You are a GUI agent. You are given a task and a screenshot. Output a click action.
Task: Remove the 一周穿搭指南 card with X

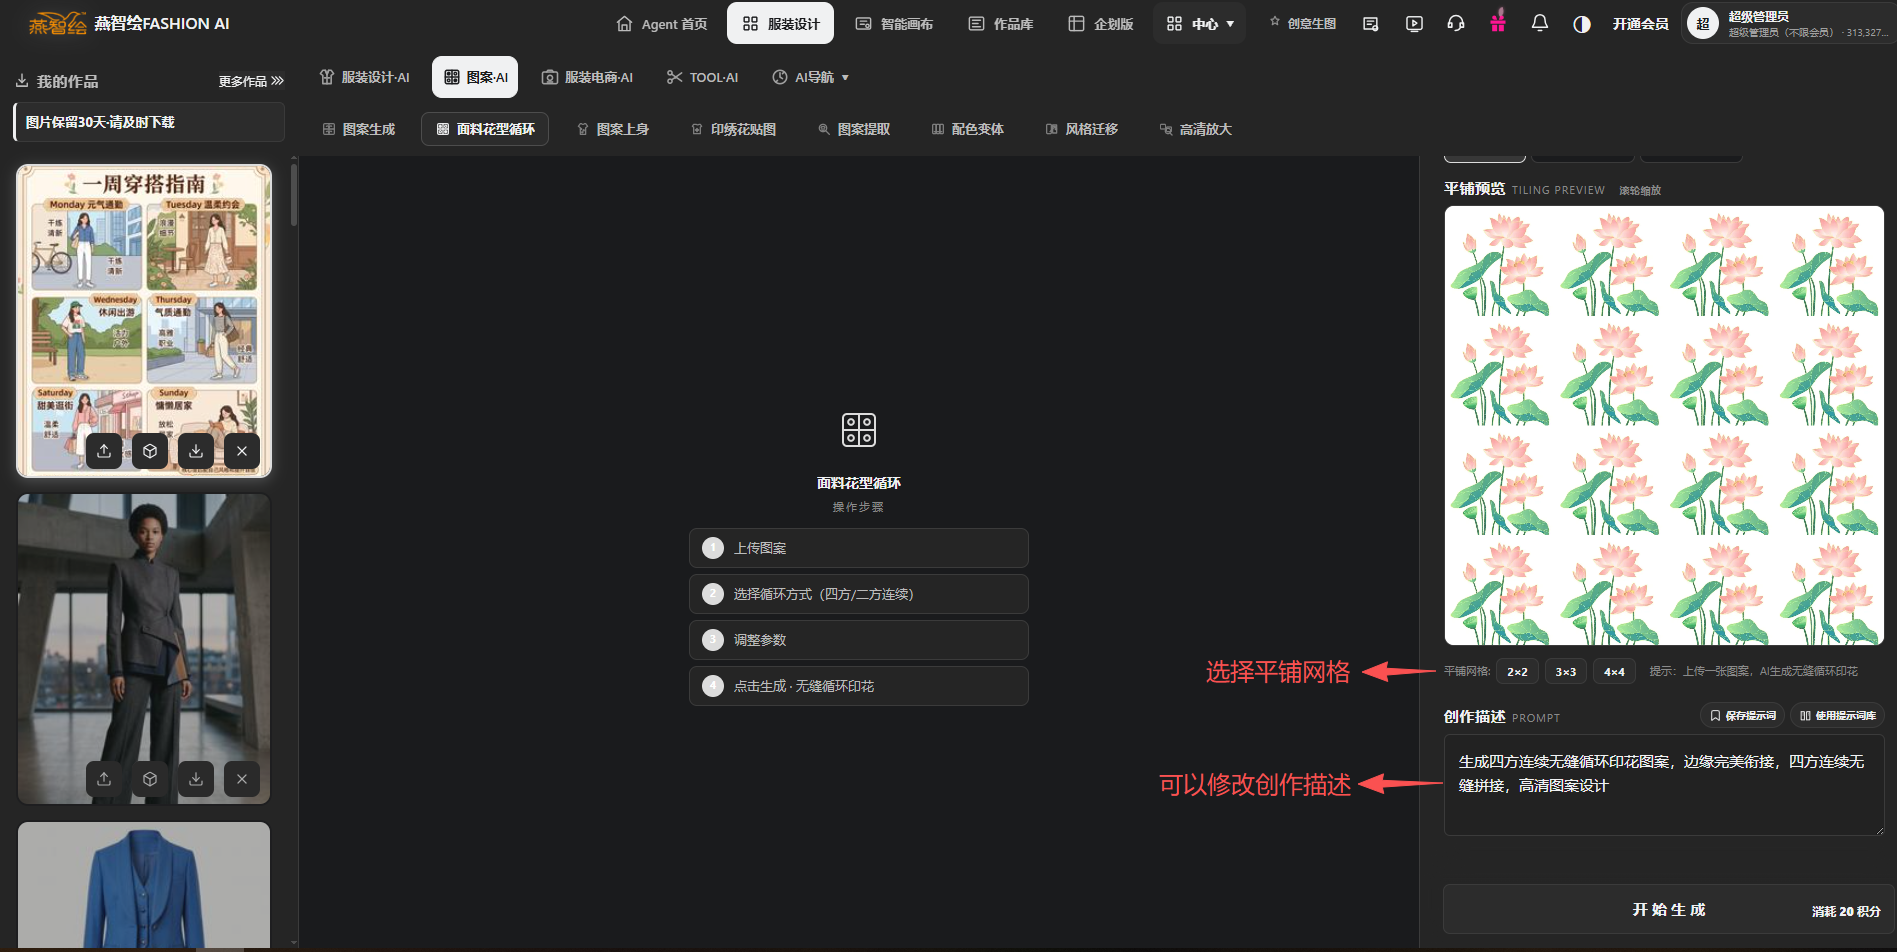coord(242,451)
